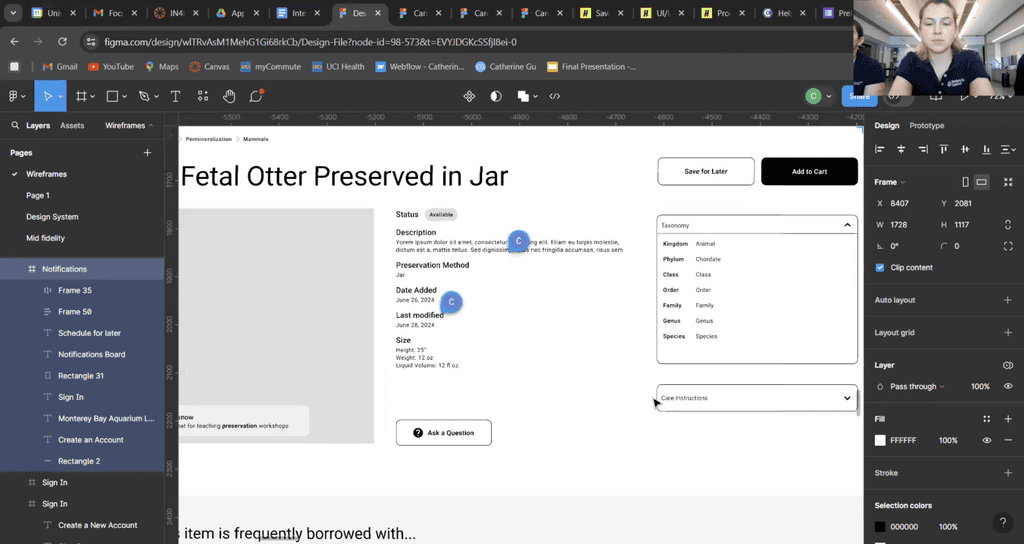This screenshot has height=544, width=1024.
Task: Add a Stroke with plus
Action: pos(1008,473)
